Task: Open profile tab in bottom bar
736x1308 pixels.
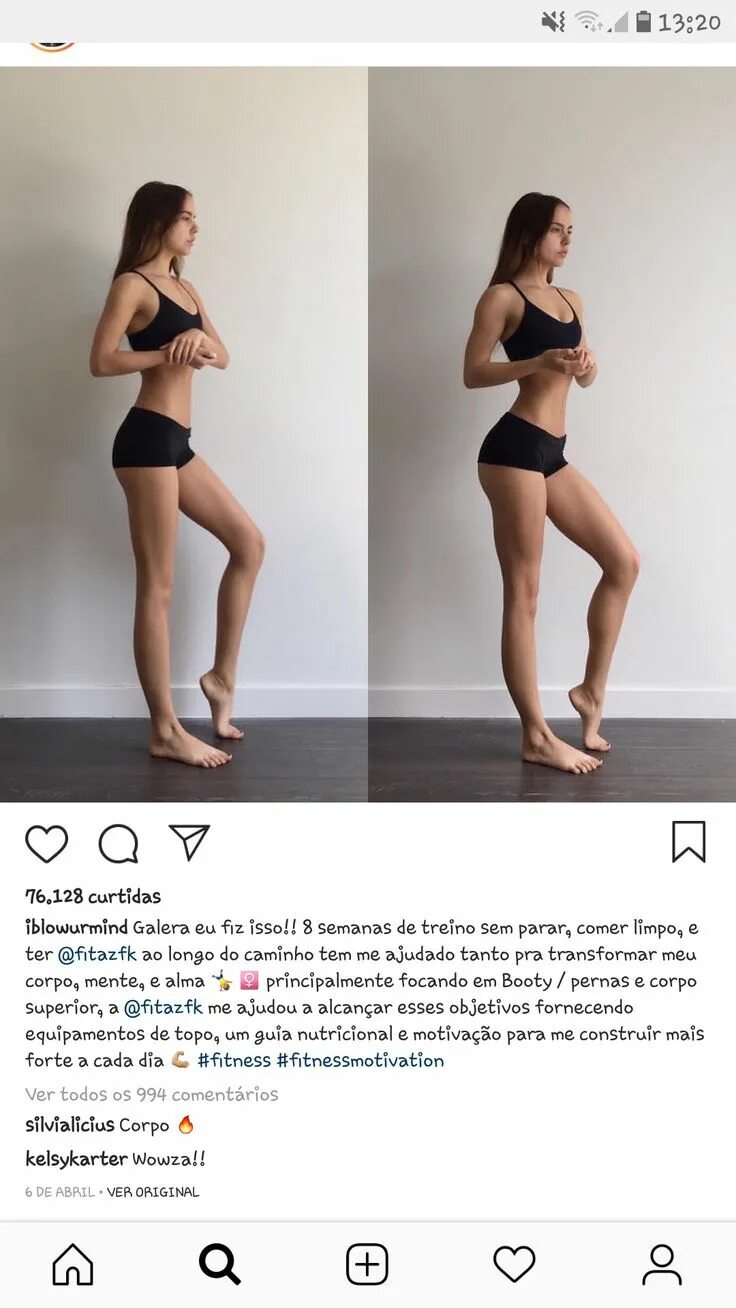Action: click(661, 1265)
